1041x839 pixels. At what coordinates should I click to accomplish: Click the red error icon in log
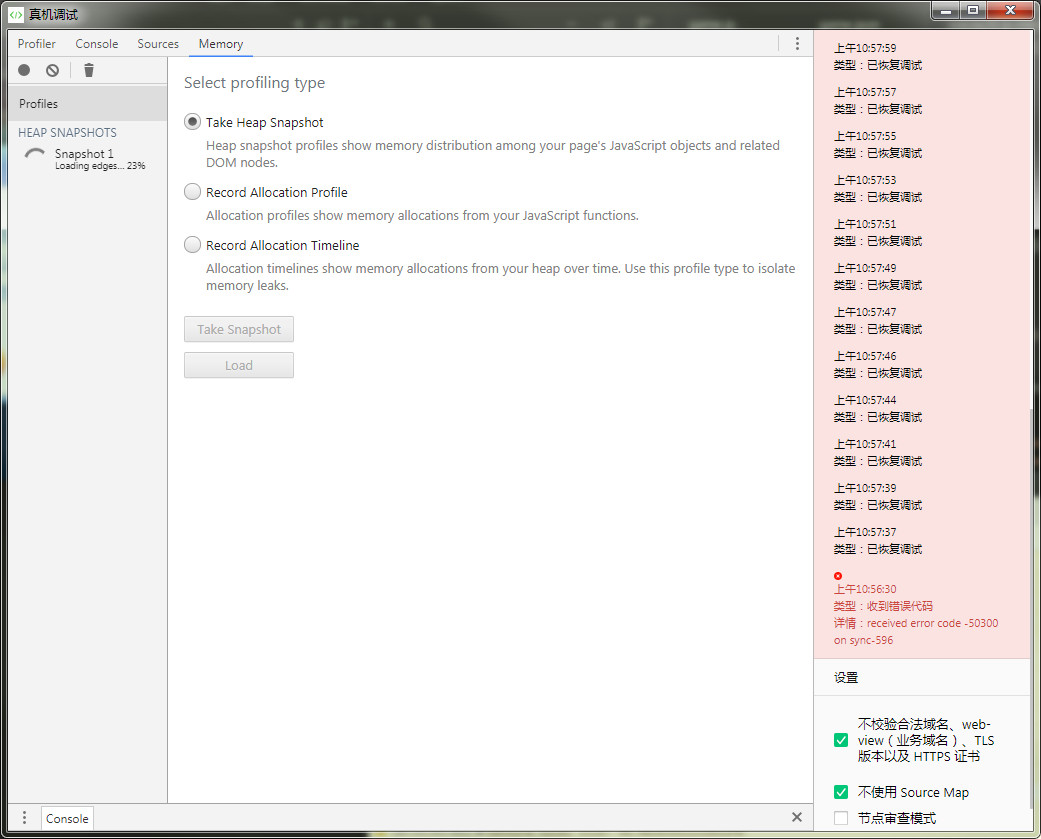tap(838, 576)
